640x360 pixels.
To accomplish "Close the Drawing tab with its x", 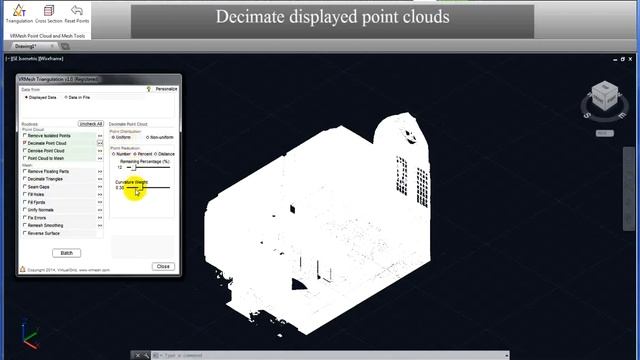I will click(52, 46).
